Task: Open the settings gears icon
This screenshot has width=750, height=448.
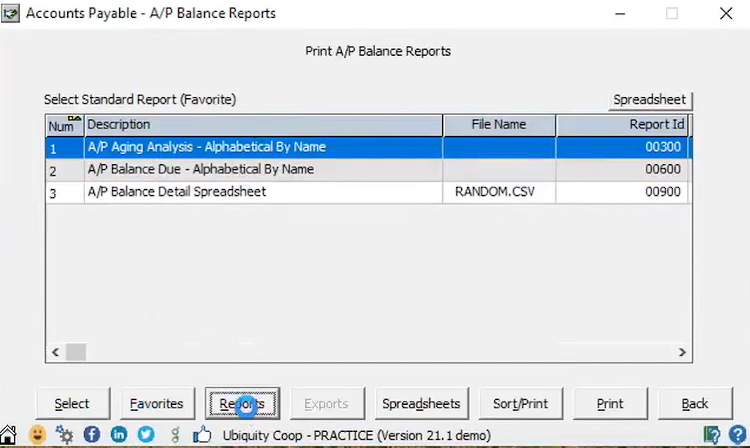Action: click(x=64, y=435)
